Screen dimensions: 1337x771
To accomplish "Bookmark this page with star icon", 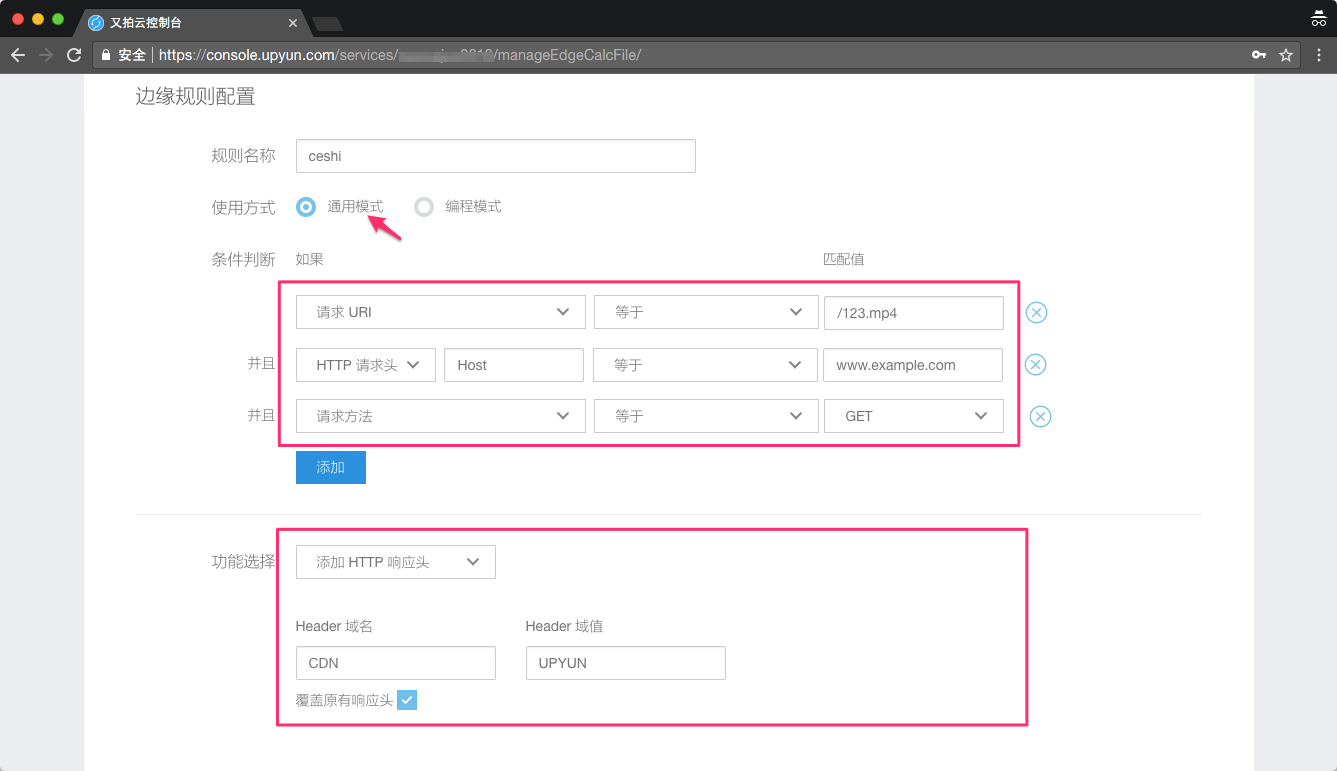I will coord(1286,55).
